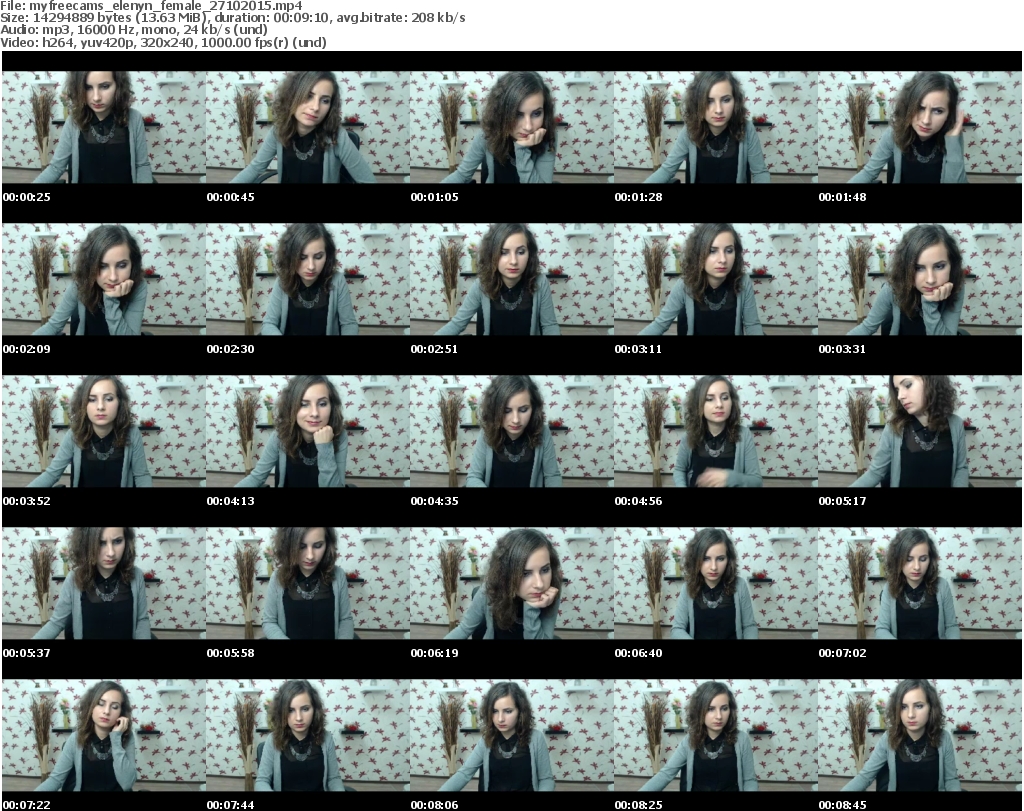
Task: Select the thumbnail frame at 00:07:22
Action: 104,735
